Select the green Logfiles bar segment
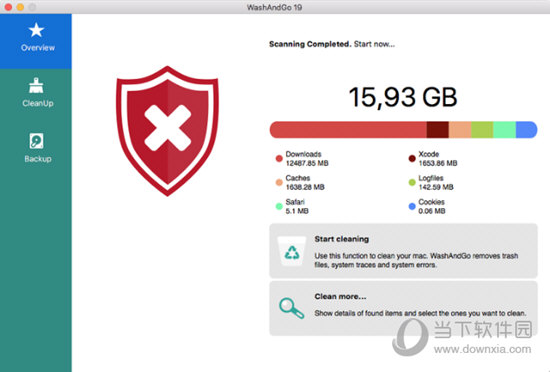 click(x=482, y=130)
